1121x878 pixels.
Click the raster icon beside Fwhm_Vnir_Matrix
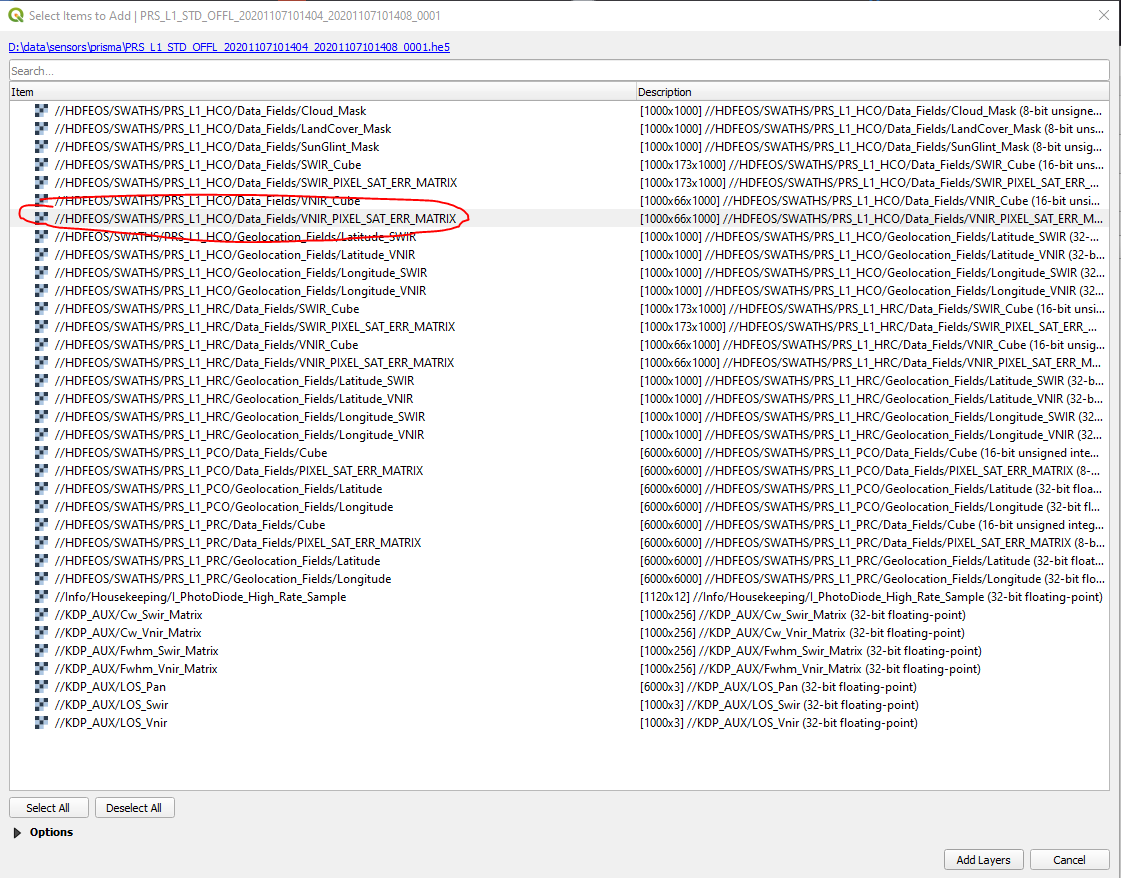click(39, 668)
